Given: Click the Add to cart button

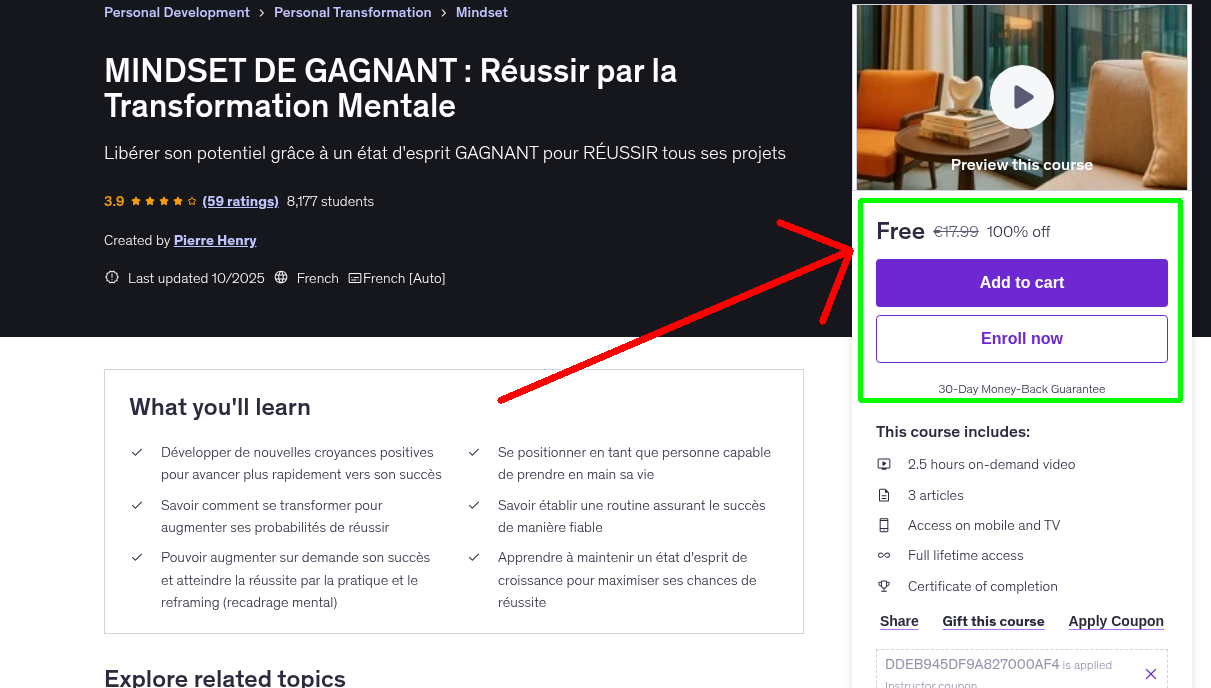Looking at the screenshot, I should [1021, 283].
